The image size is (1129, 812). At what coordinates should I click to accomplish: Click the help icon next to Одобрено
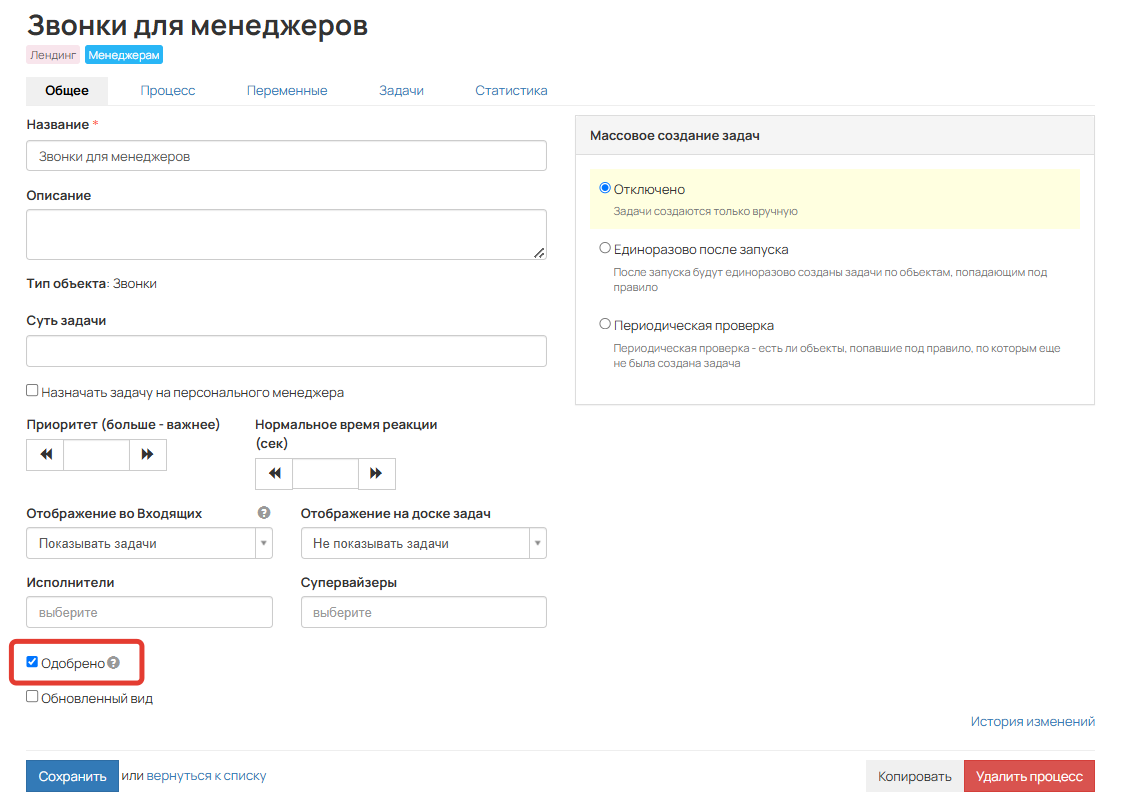pos(113,661)
